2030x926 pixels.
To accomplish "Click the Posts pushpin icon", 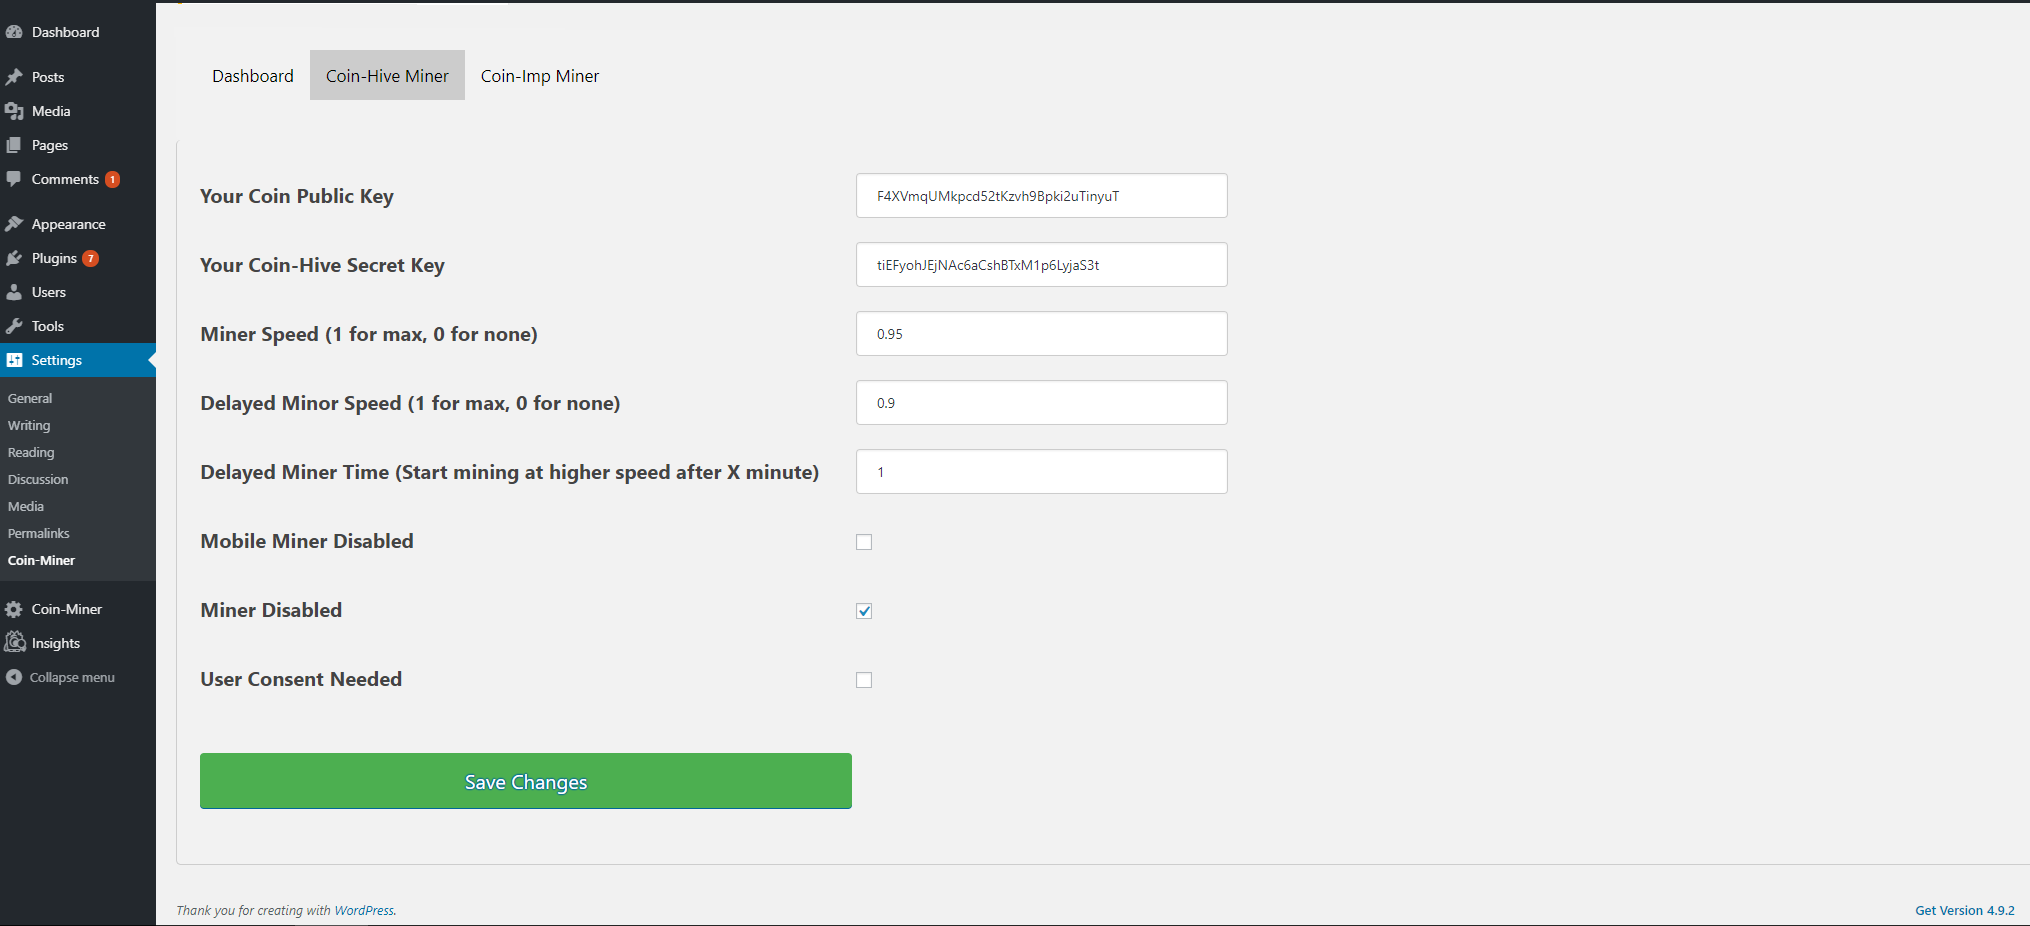I will click(x=14, y=77).
